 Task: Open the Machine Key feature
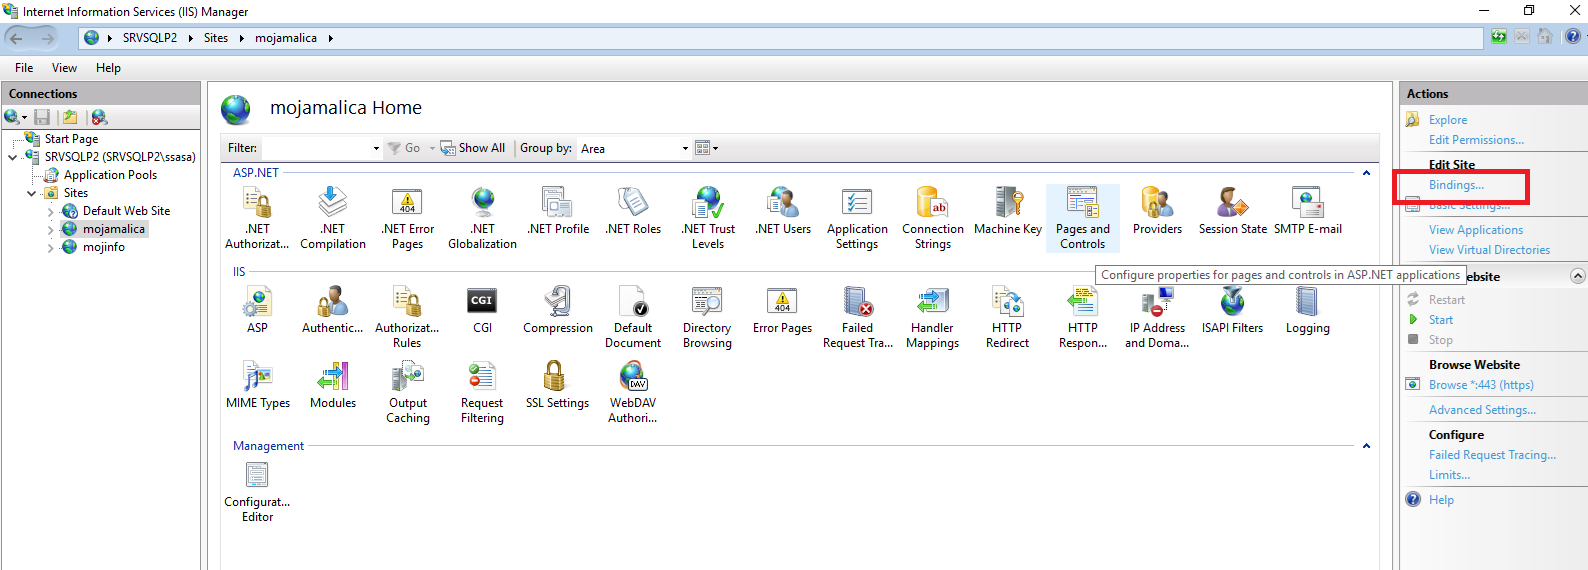[x=1008, y=210]
